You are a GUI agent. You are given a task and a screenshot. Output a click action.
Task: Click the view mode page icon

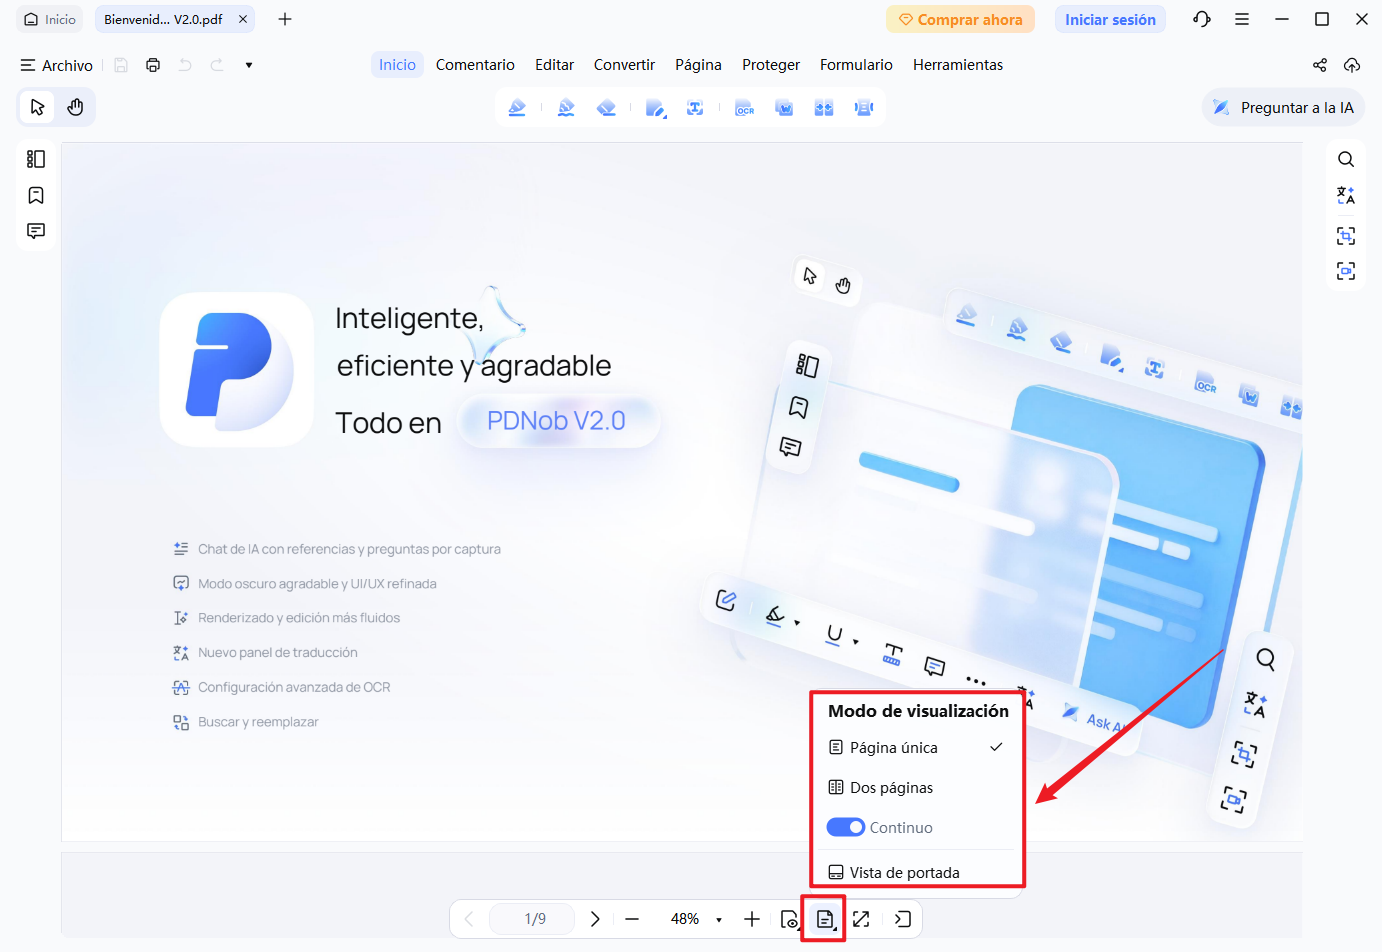tap(825, 919)
